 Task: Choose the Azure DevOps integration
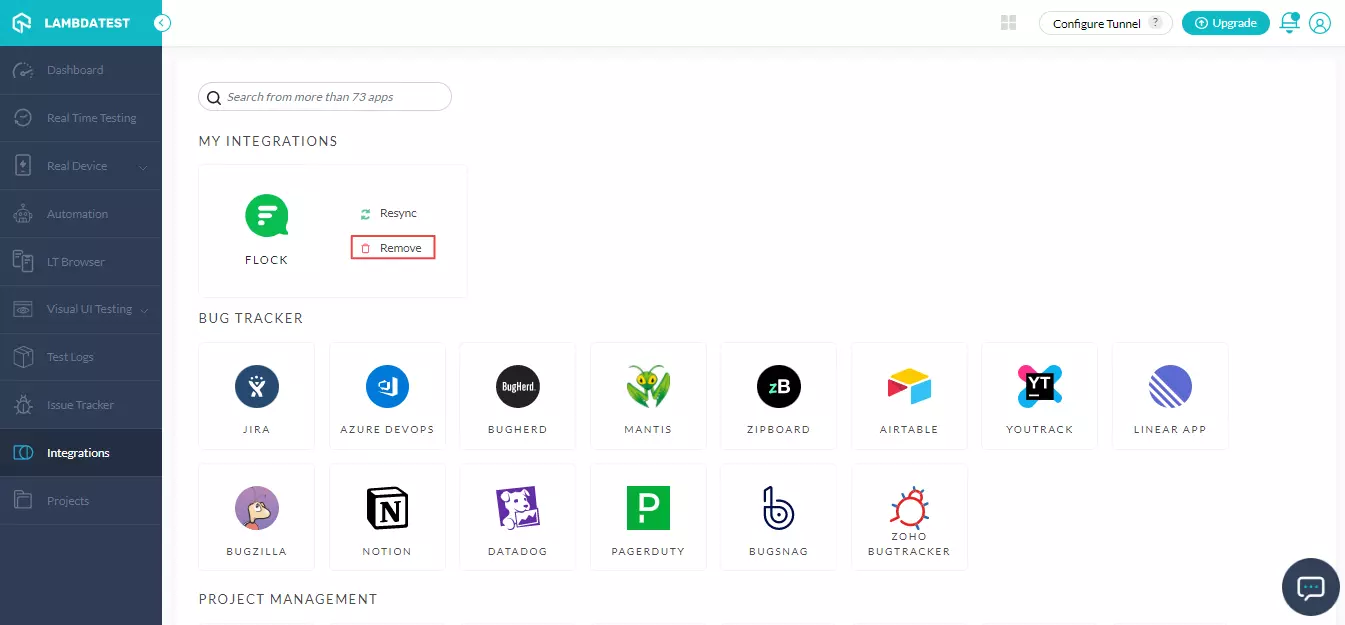(387, 387)
